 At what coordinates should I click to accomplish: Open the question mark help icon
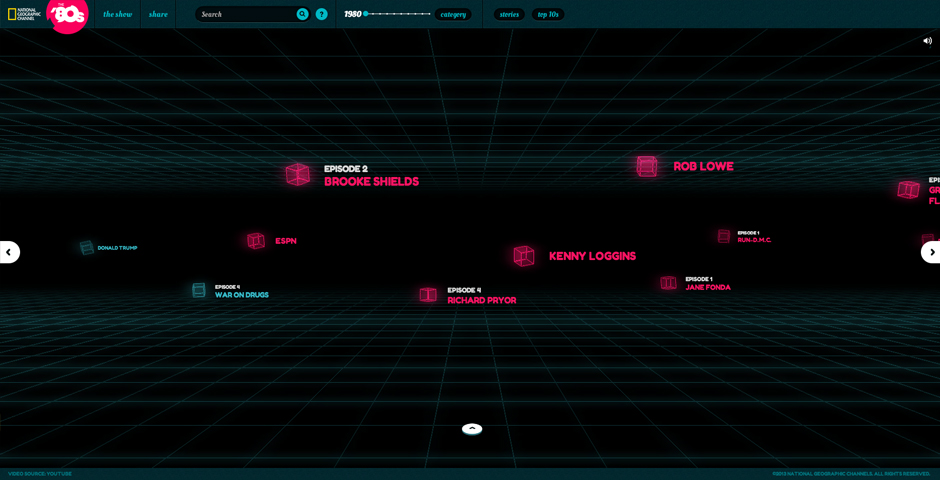(322, 14)
